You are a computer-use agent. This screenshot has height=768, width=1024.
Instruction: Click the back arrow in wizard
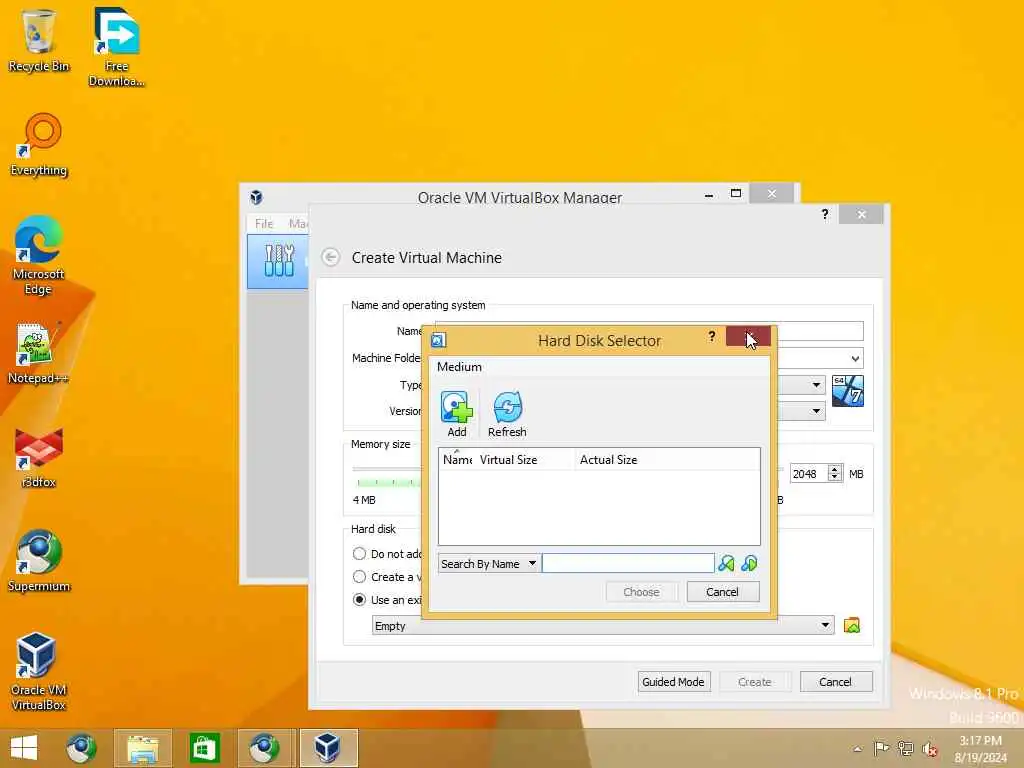point(331,257)
